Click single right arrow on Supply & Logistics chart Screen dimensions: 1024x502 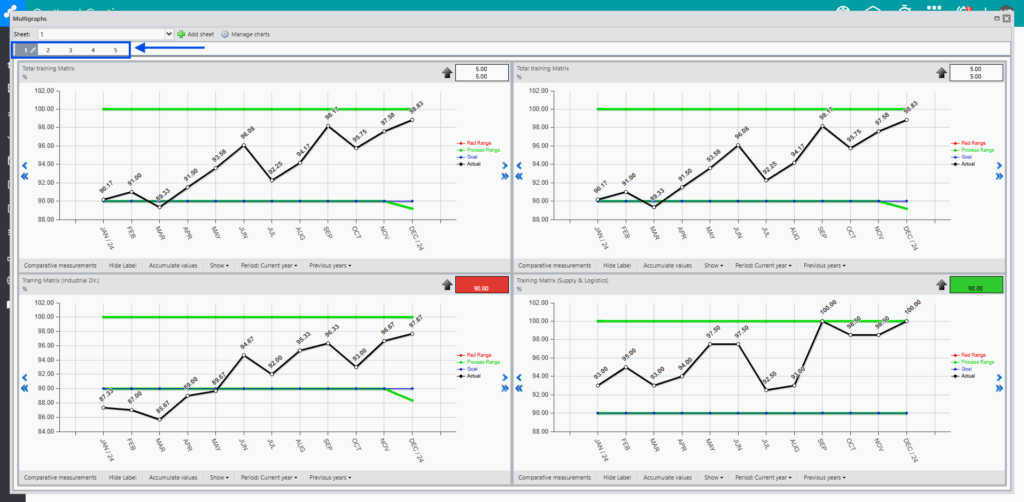coord(999,377)
